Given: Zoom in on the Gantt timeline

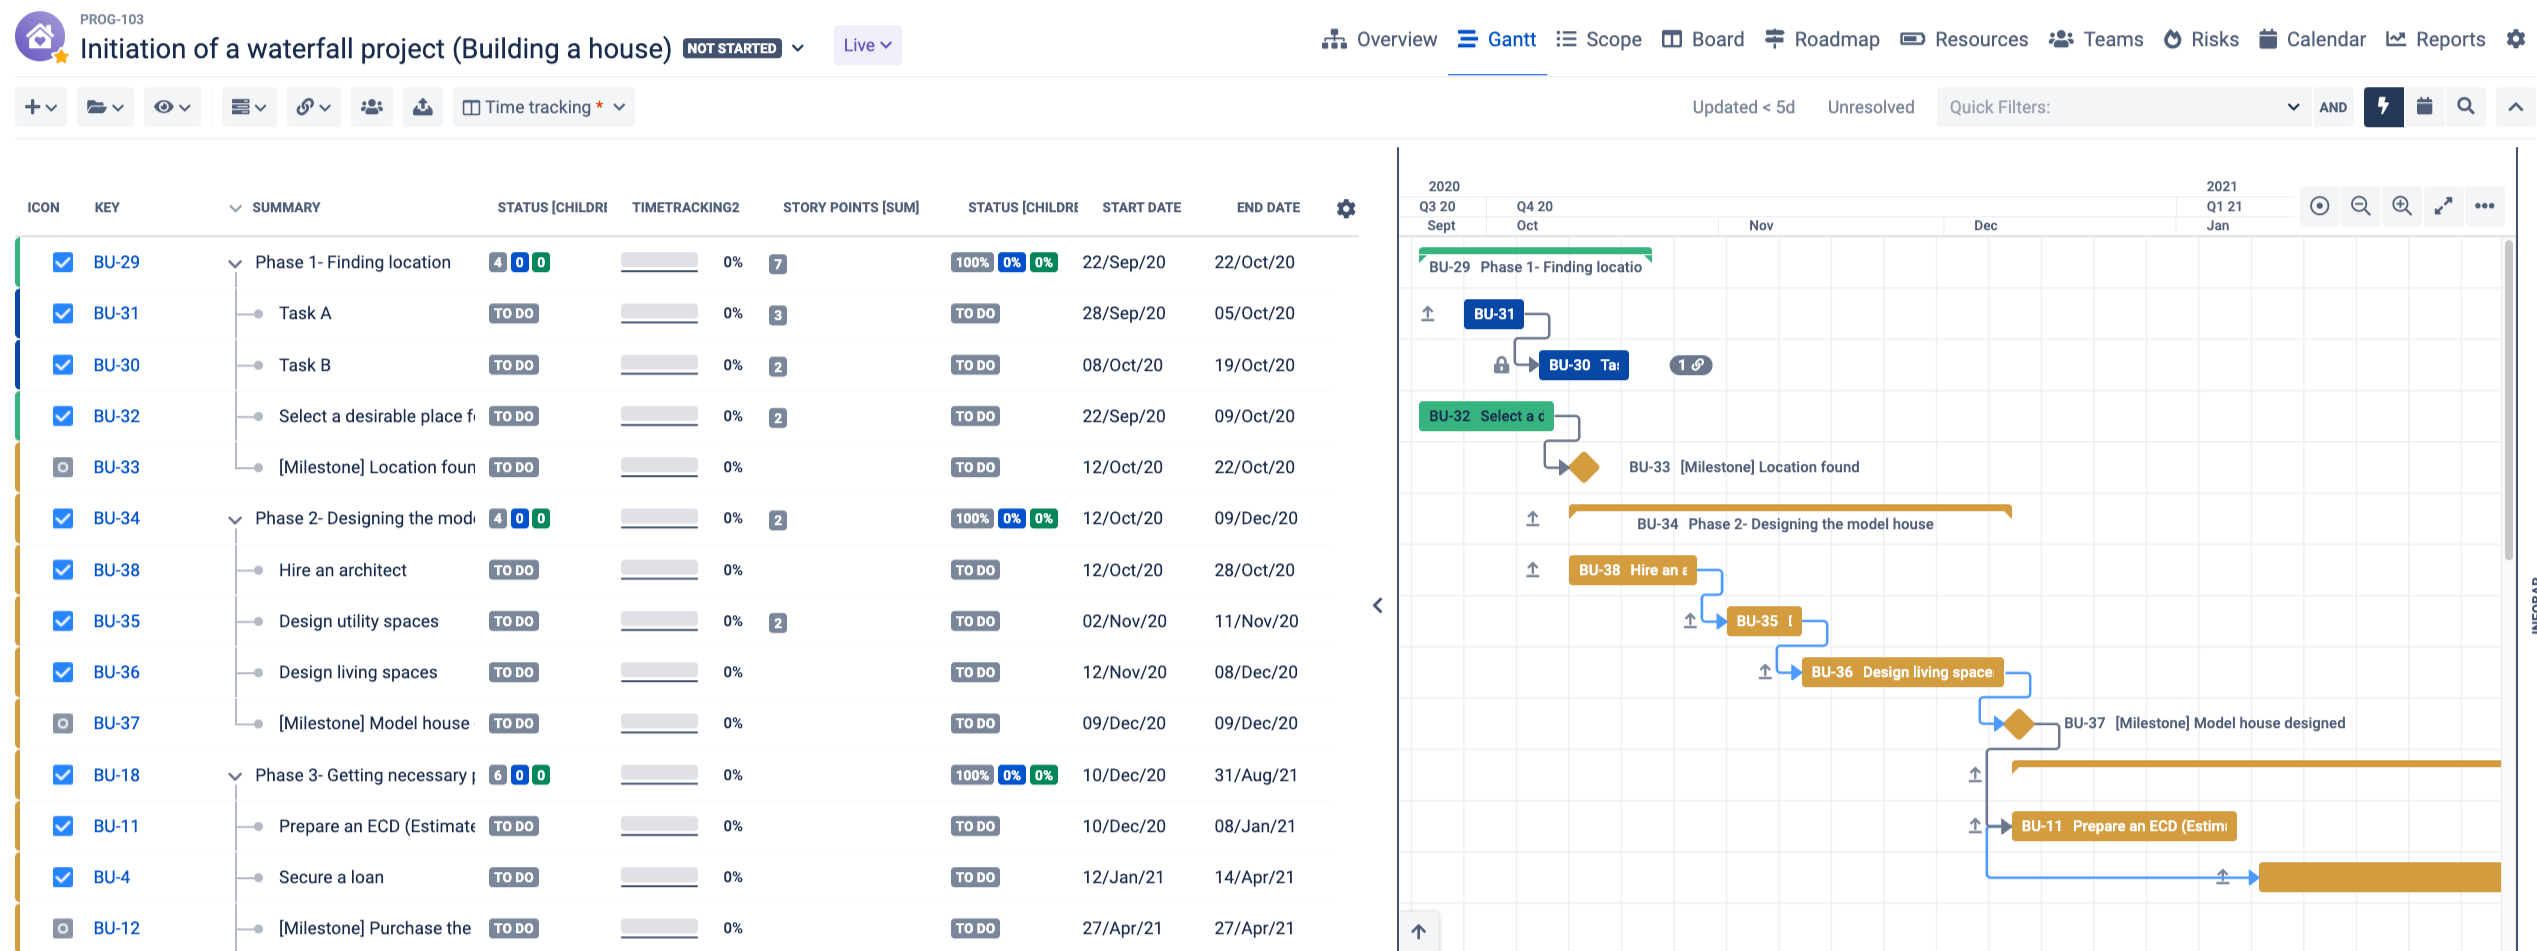Looking at the screenshot, I should (2402, 206).
